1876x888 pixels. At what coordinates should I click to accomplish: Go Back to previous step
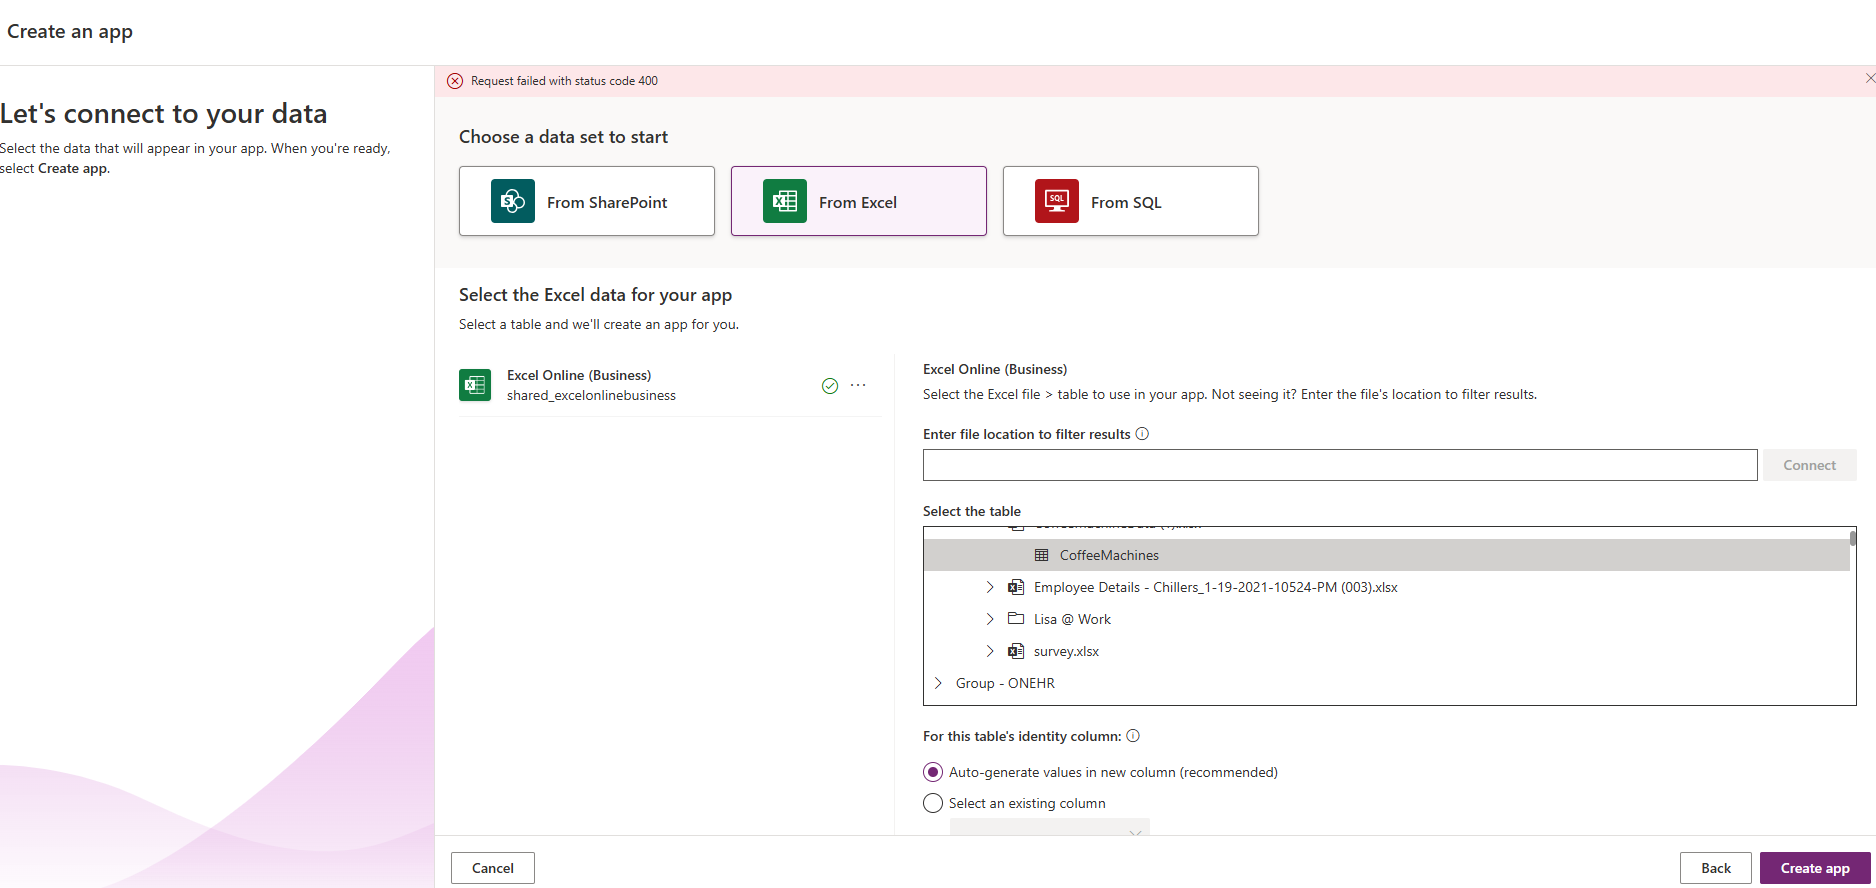coord(1716,868)
